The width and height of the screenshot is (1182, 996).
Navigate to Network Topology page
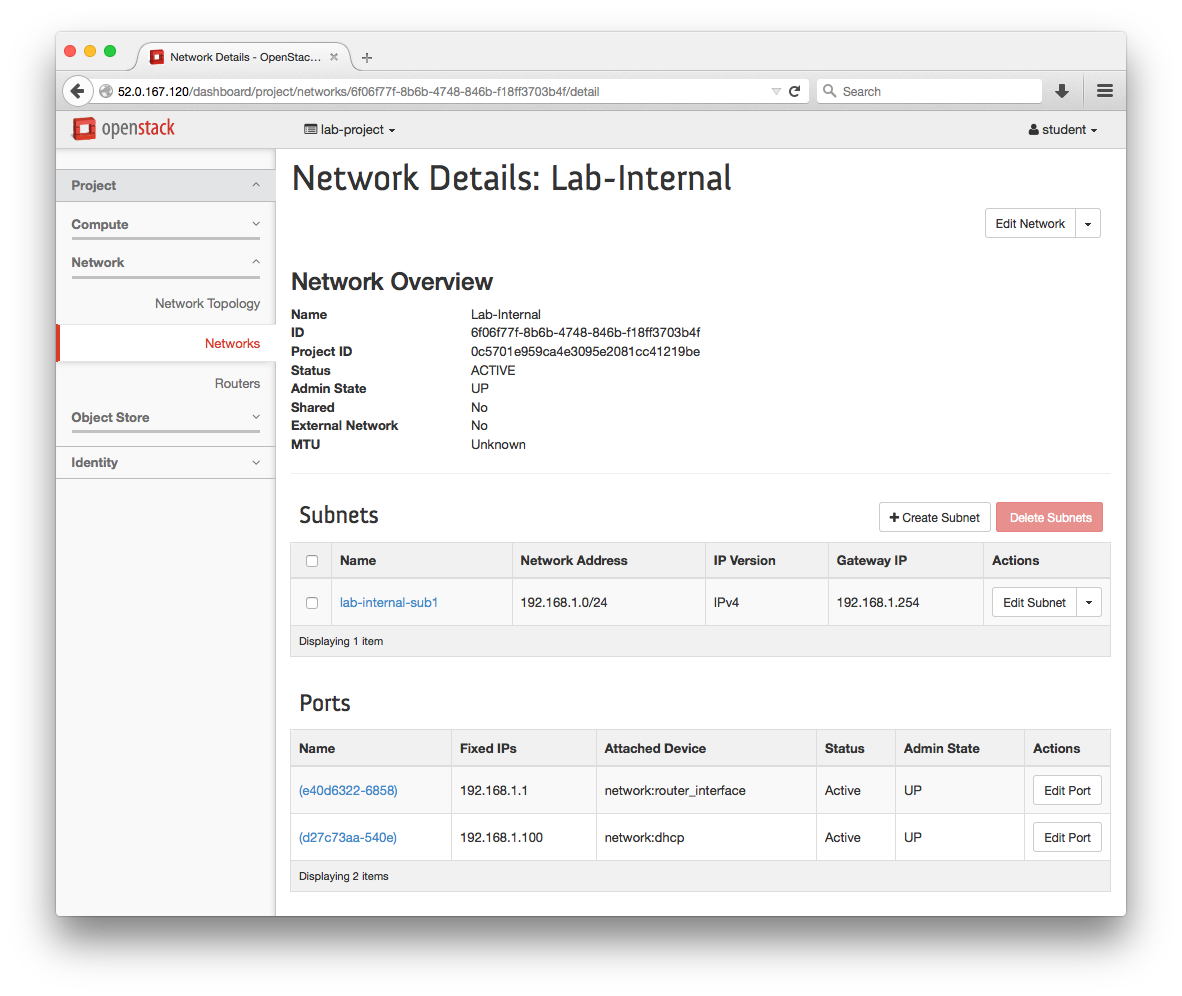tap(207, 303)
